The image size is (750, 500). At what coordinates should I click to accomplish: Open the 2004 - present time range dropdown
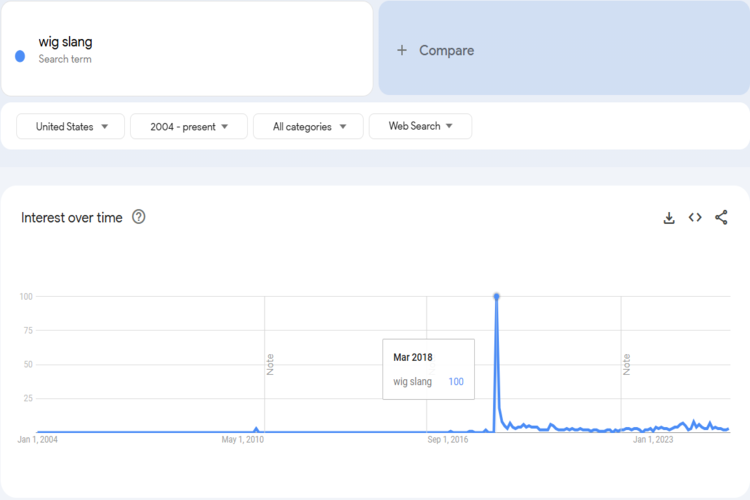pos(189,126)
